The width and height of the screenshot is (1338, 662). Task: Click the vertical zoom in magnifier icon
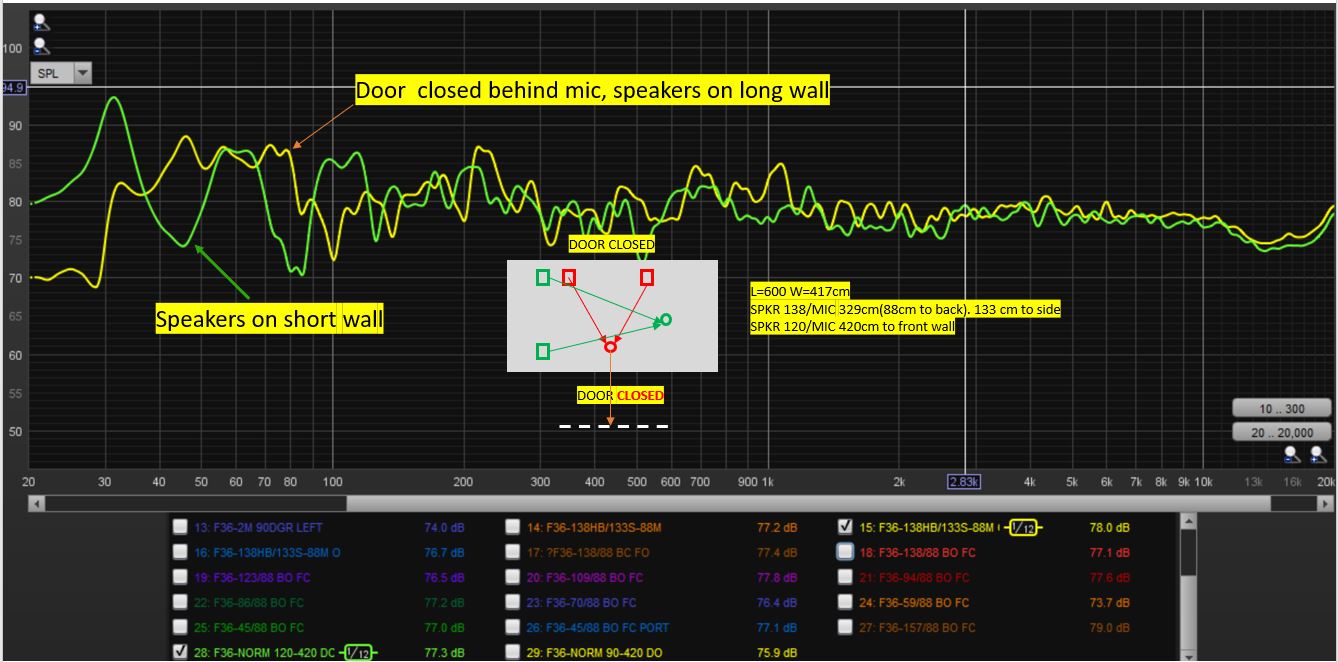click(41, 22)
